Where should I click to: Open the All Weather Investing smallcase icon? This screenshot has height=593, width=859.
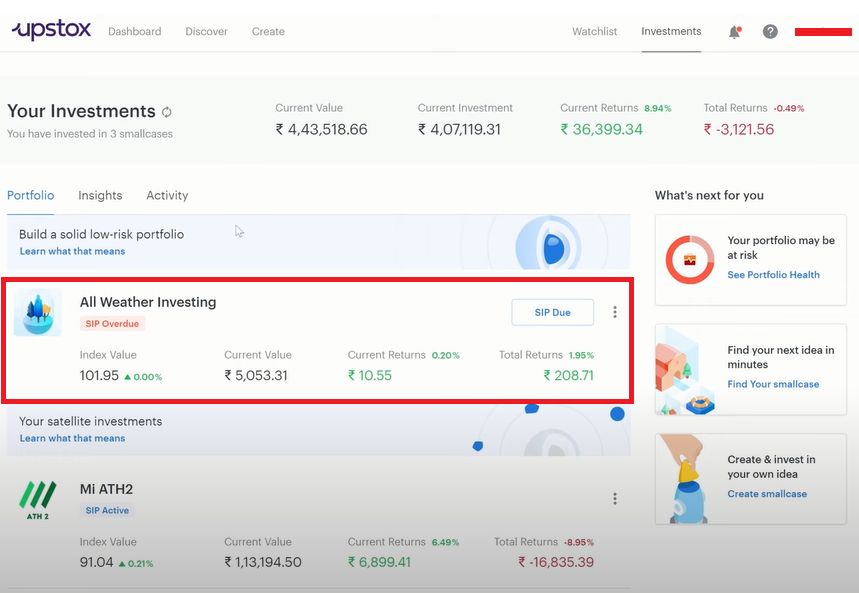(38, 312)
